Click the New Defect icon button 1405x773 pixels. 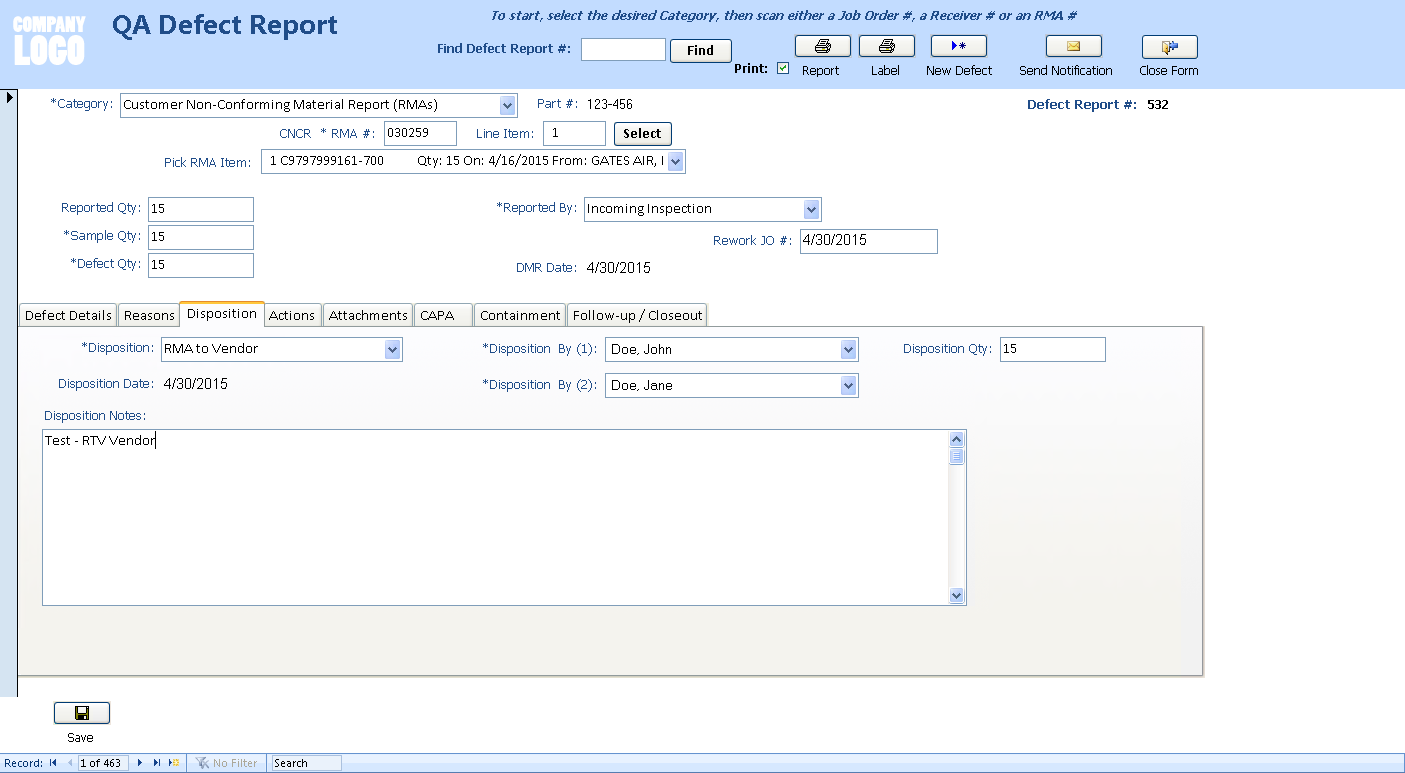[958, 46]
